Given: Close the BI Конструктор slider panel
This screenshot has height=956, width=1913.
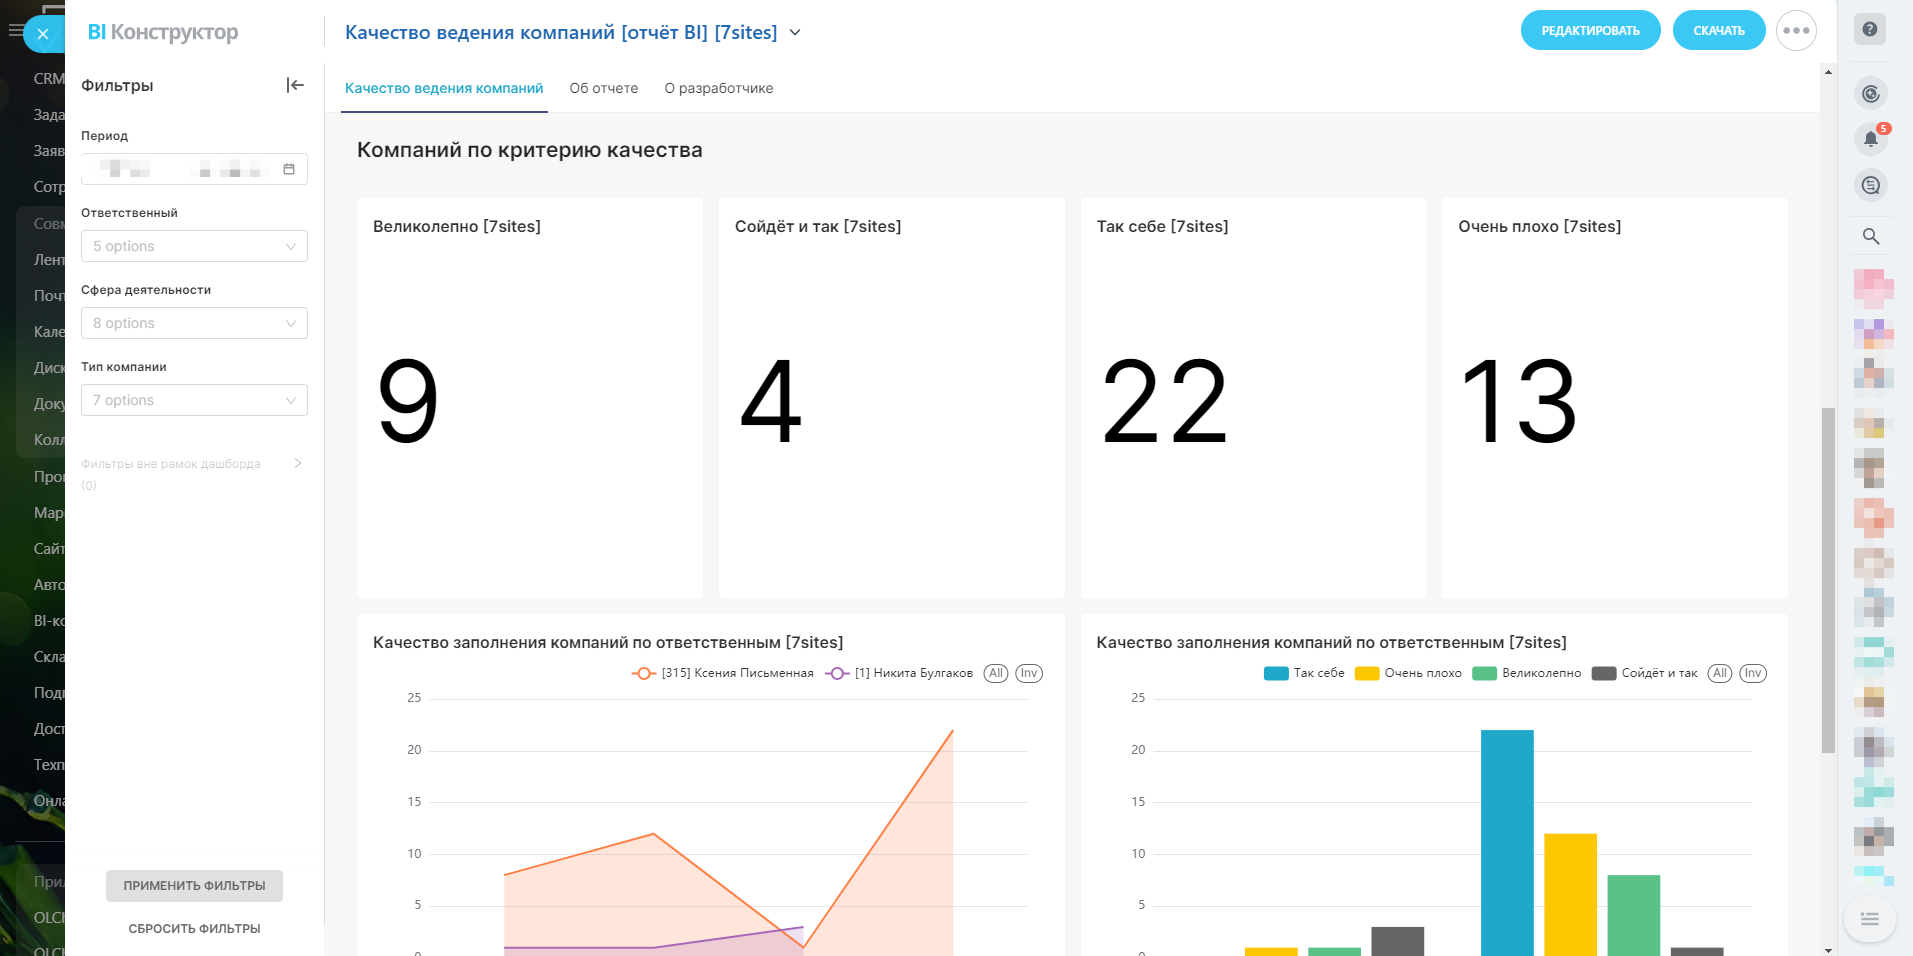Looking at the screenshot, I should click(x=42, y=34).
